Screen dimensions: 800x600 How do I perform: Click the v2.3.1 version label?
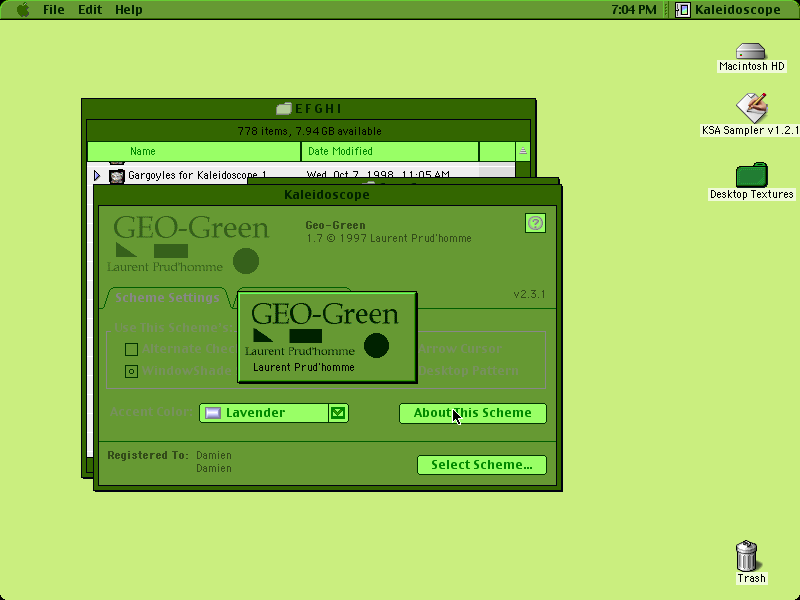pos(529,294)
